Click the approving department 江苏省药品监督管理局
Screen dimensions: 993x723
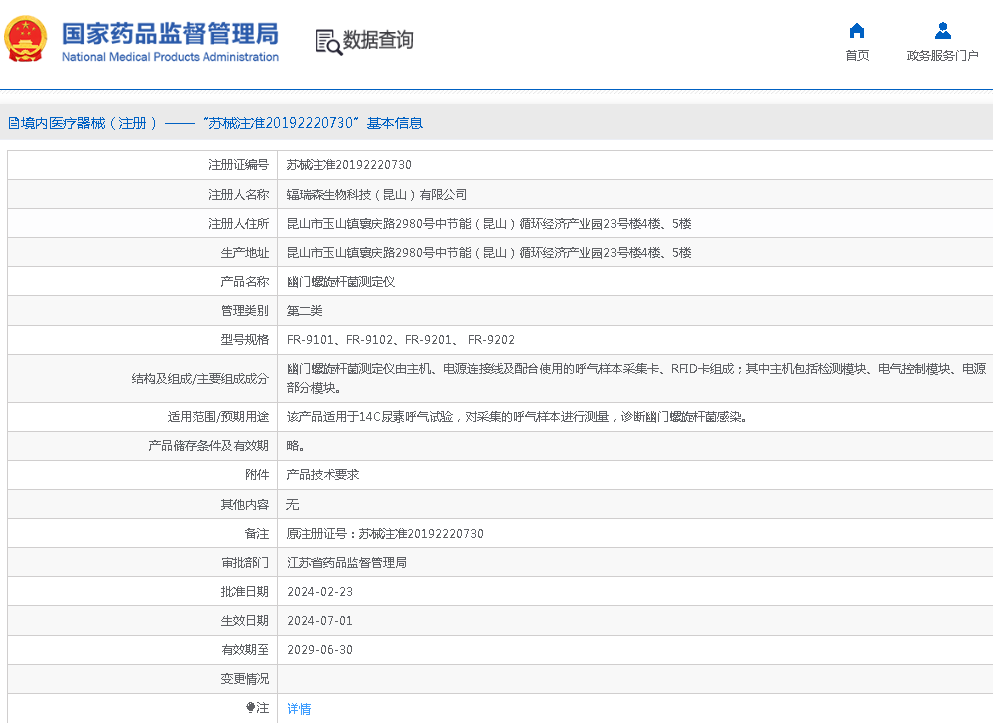(x=347, y=563)
